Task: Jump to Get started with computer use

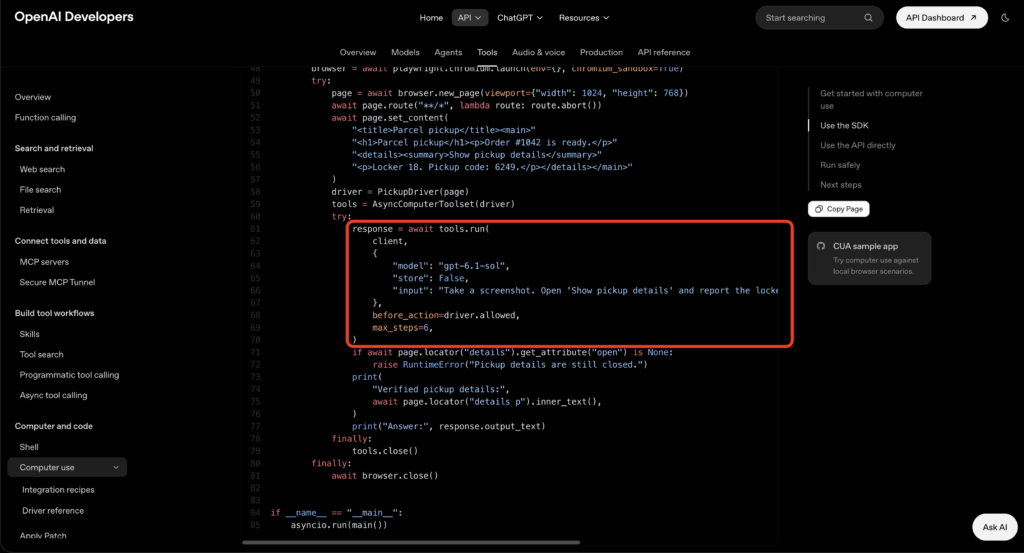Action: pyautogui.click(x=871, y=99)
